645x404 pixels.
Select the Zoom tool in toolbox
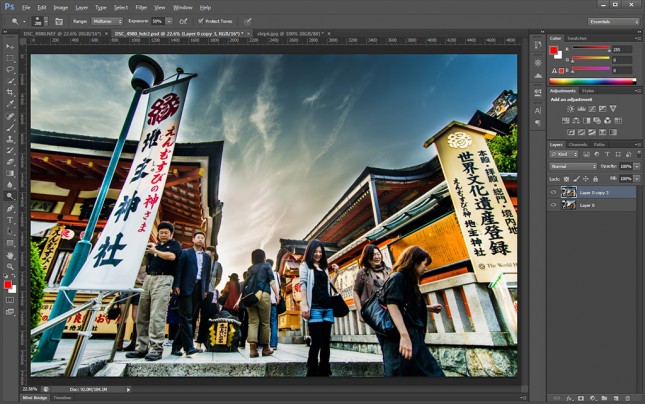click(x=10, y=267)
